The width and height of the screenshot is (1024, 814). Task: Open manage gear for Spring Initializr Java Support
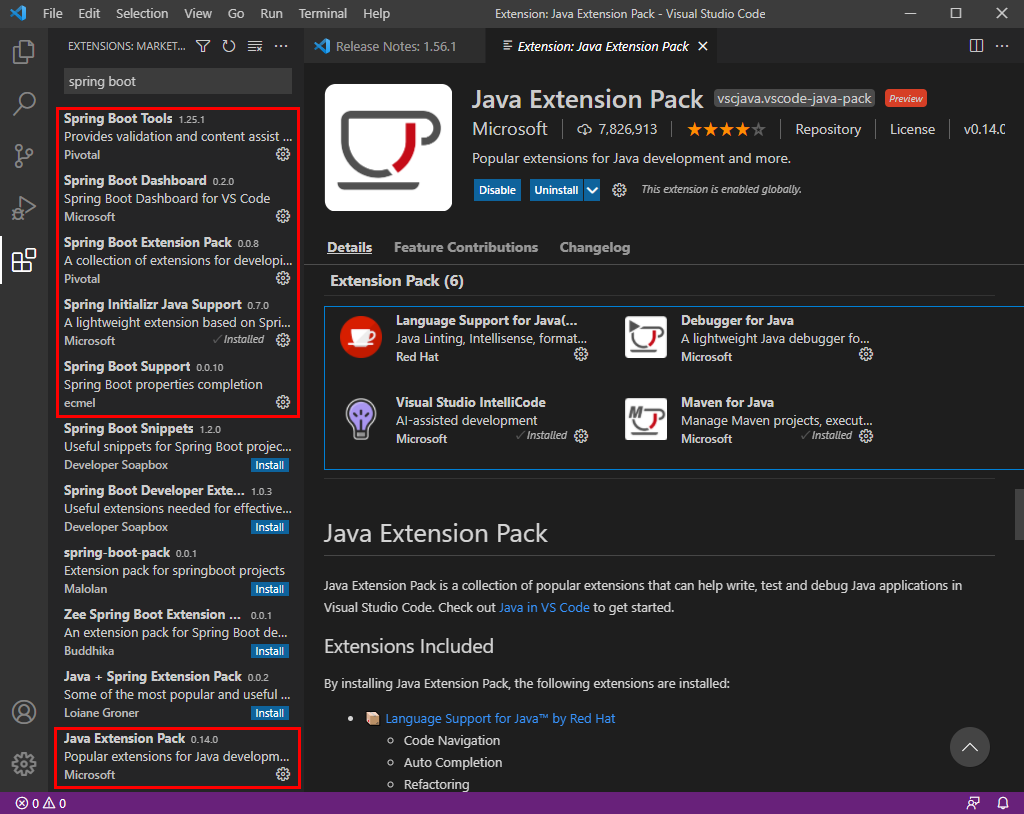point(283,340)
